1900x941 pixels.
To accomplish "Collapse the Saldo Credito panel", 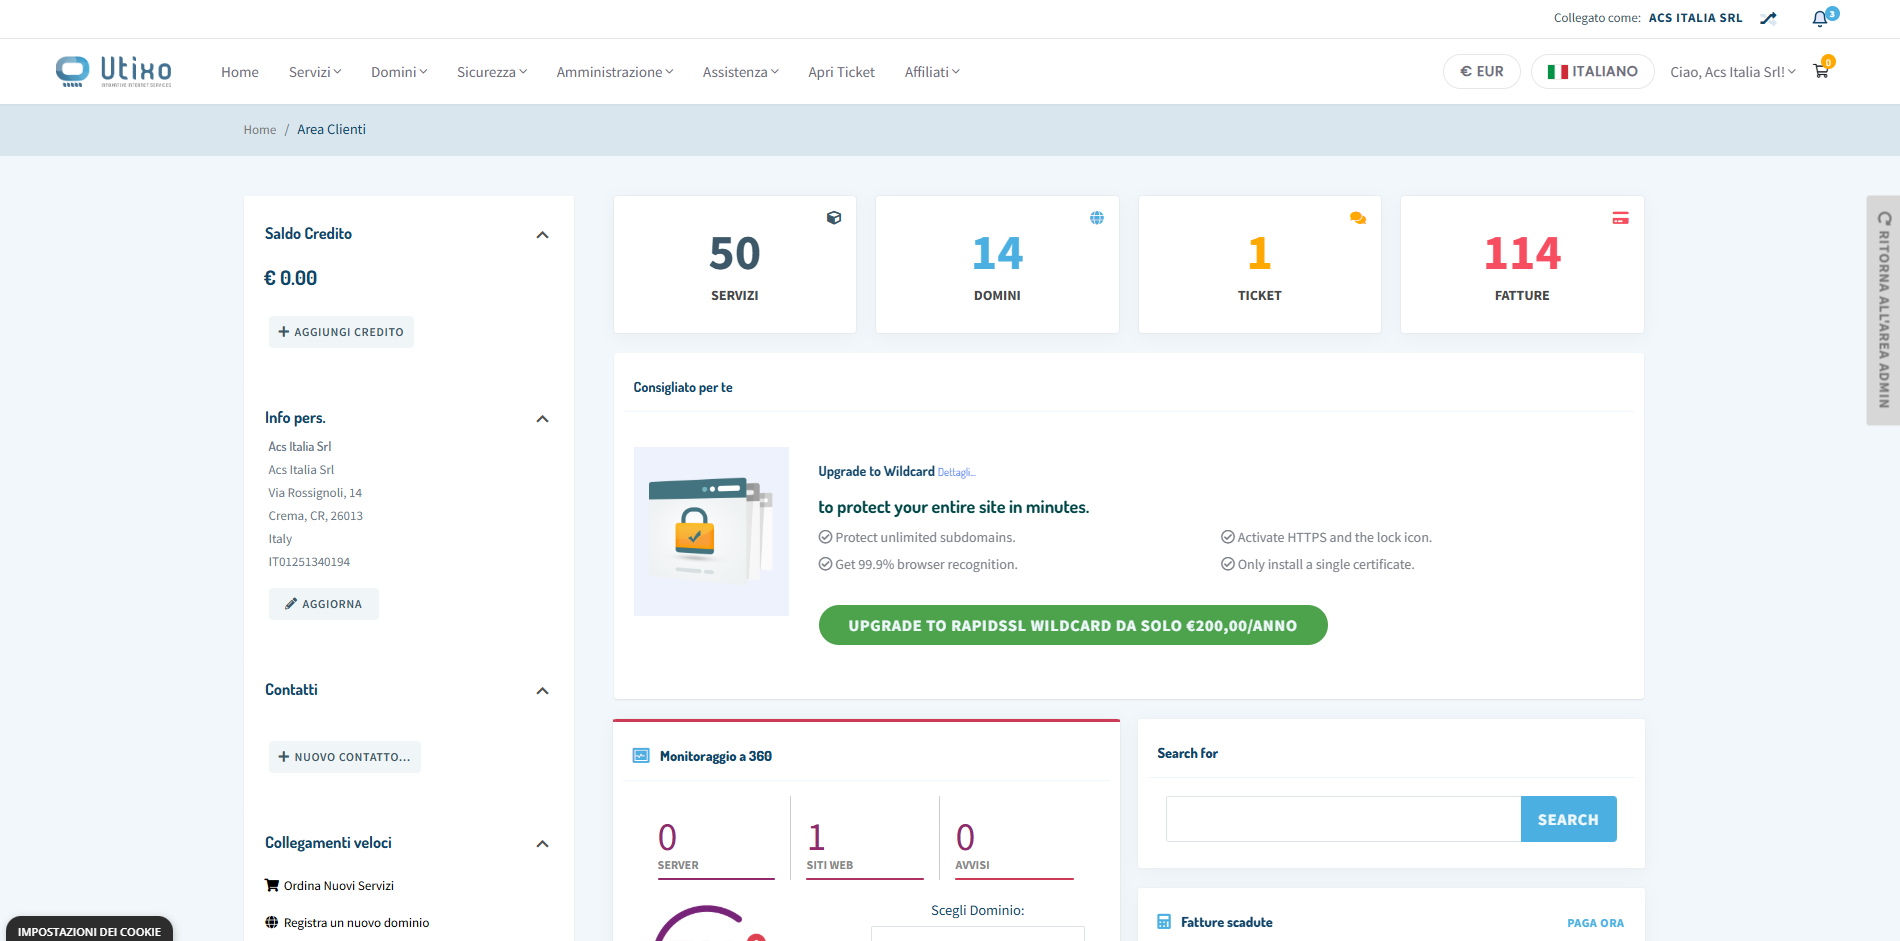I will click(542, 235).
